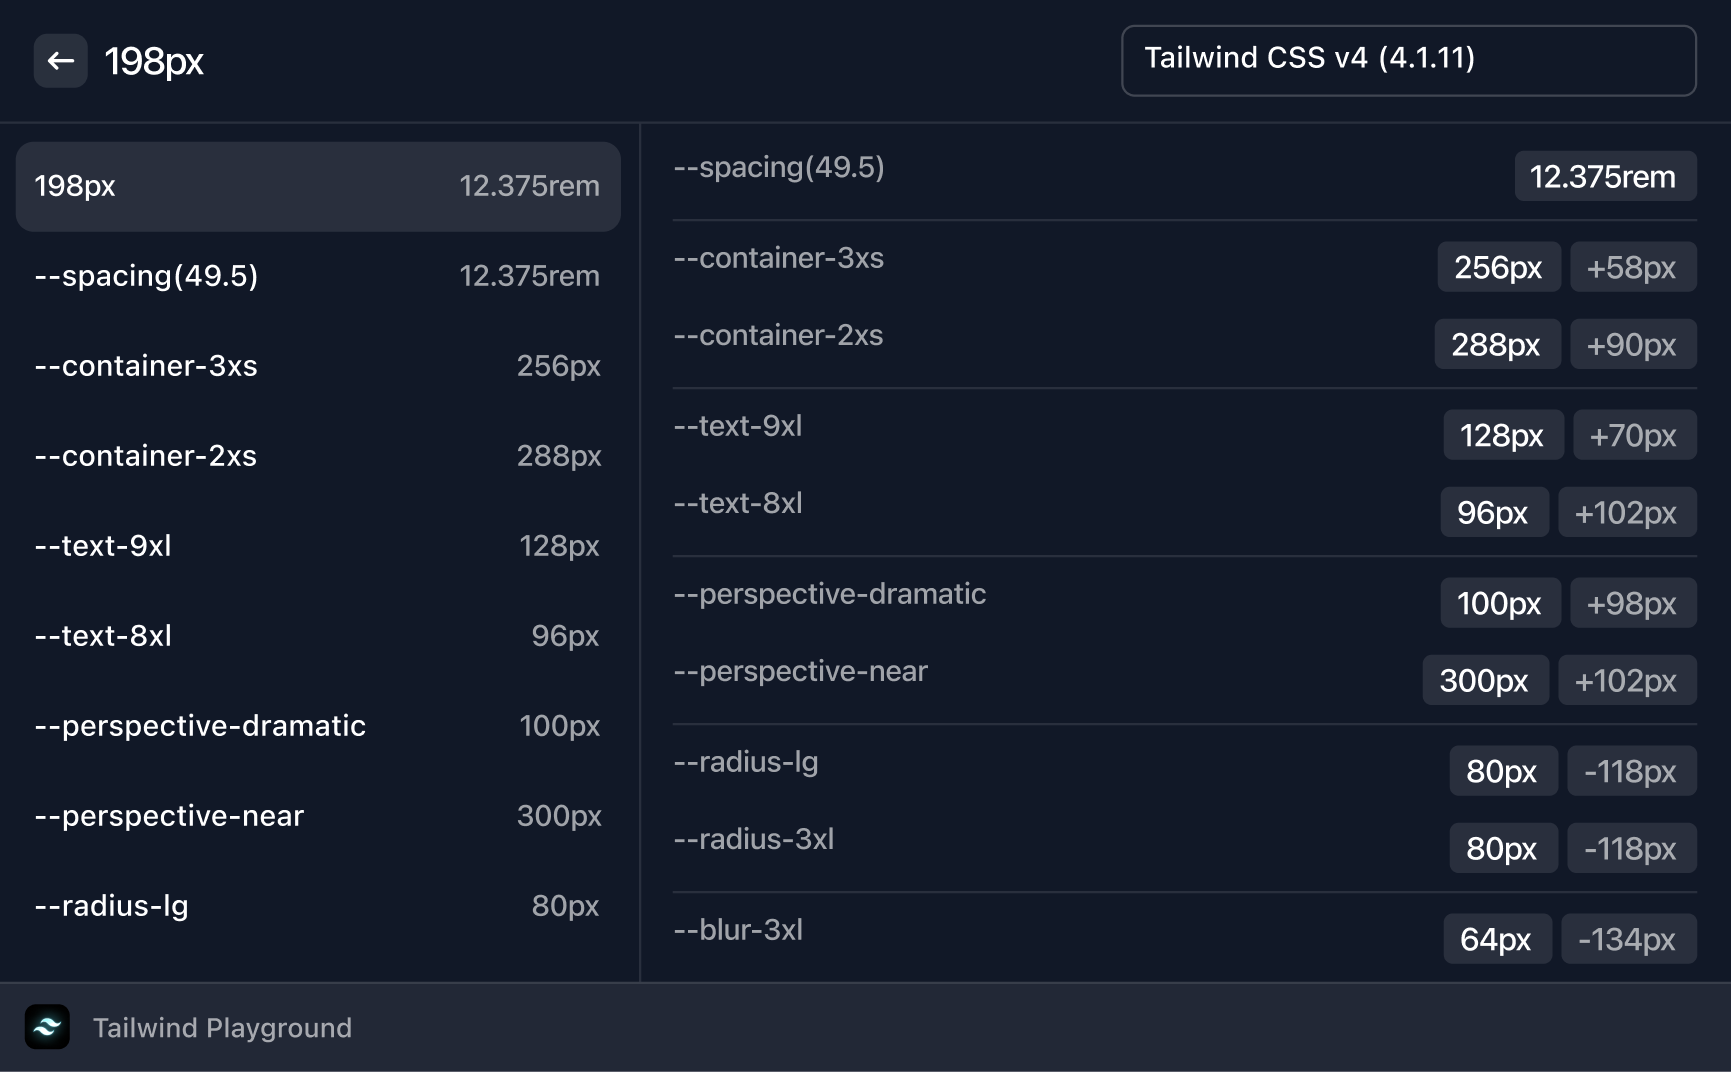
Task: Select --perspective-dramatic in the sidebar
Action: click(317, 726)
